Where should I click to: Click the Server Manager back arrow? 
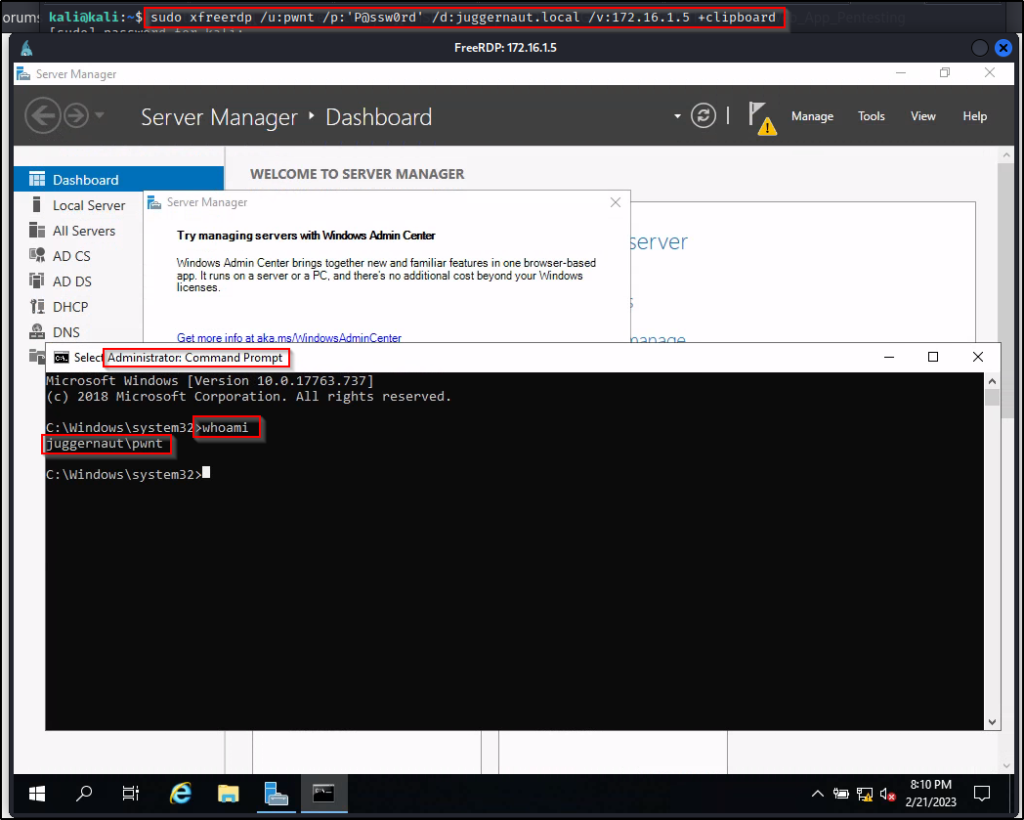point(42,116)
